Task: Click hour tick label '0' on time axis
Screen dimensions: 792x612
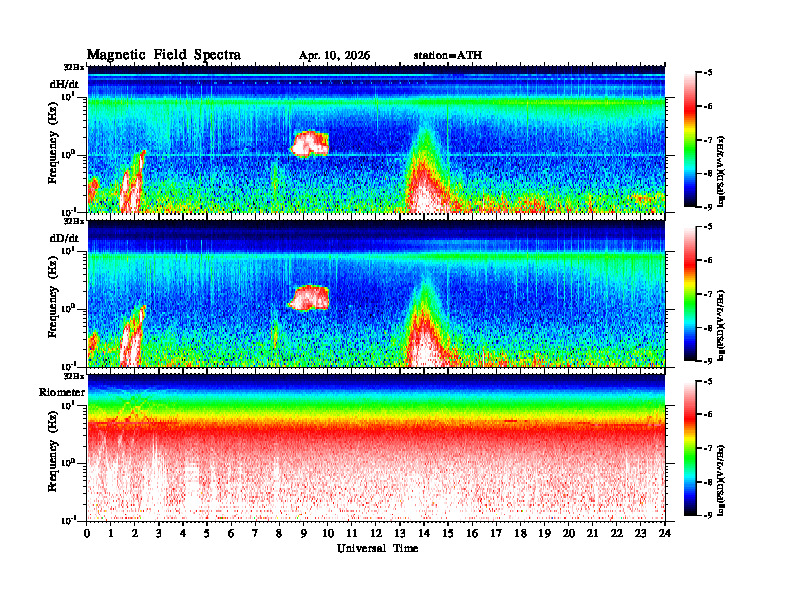Action: pos(87,534)
